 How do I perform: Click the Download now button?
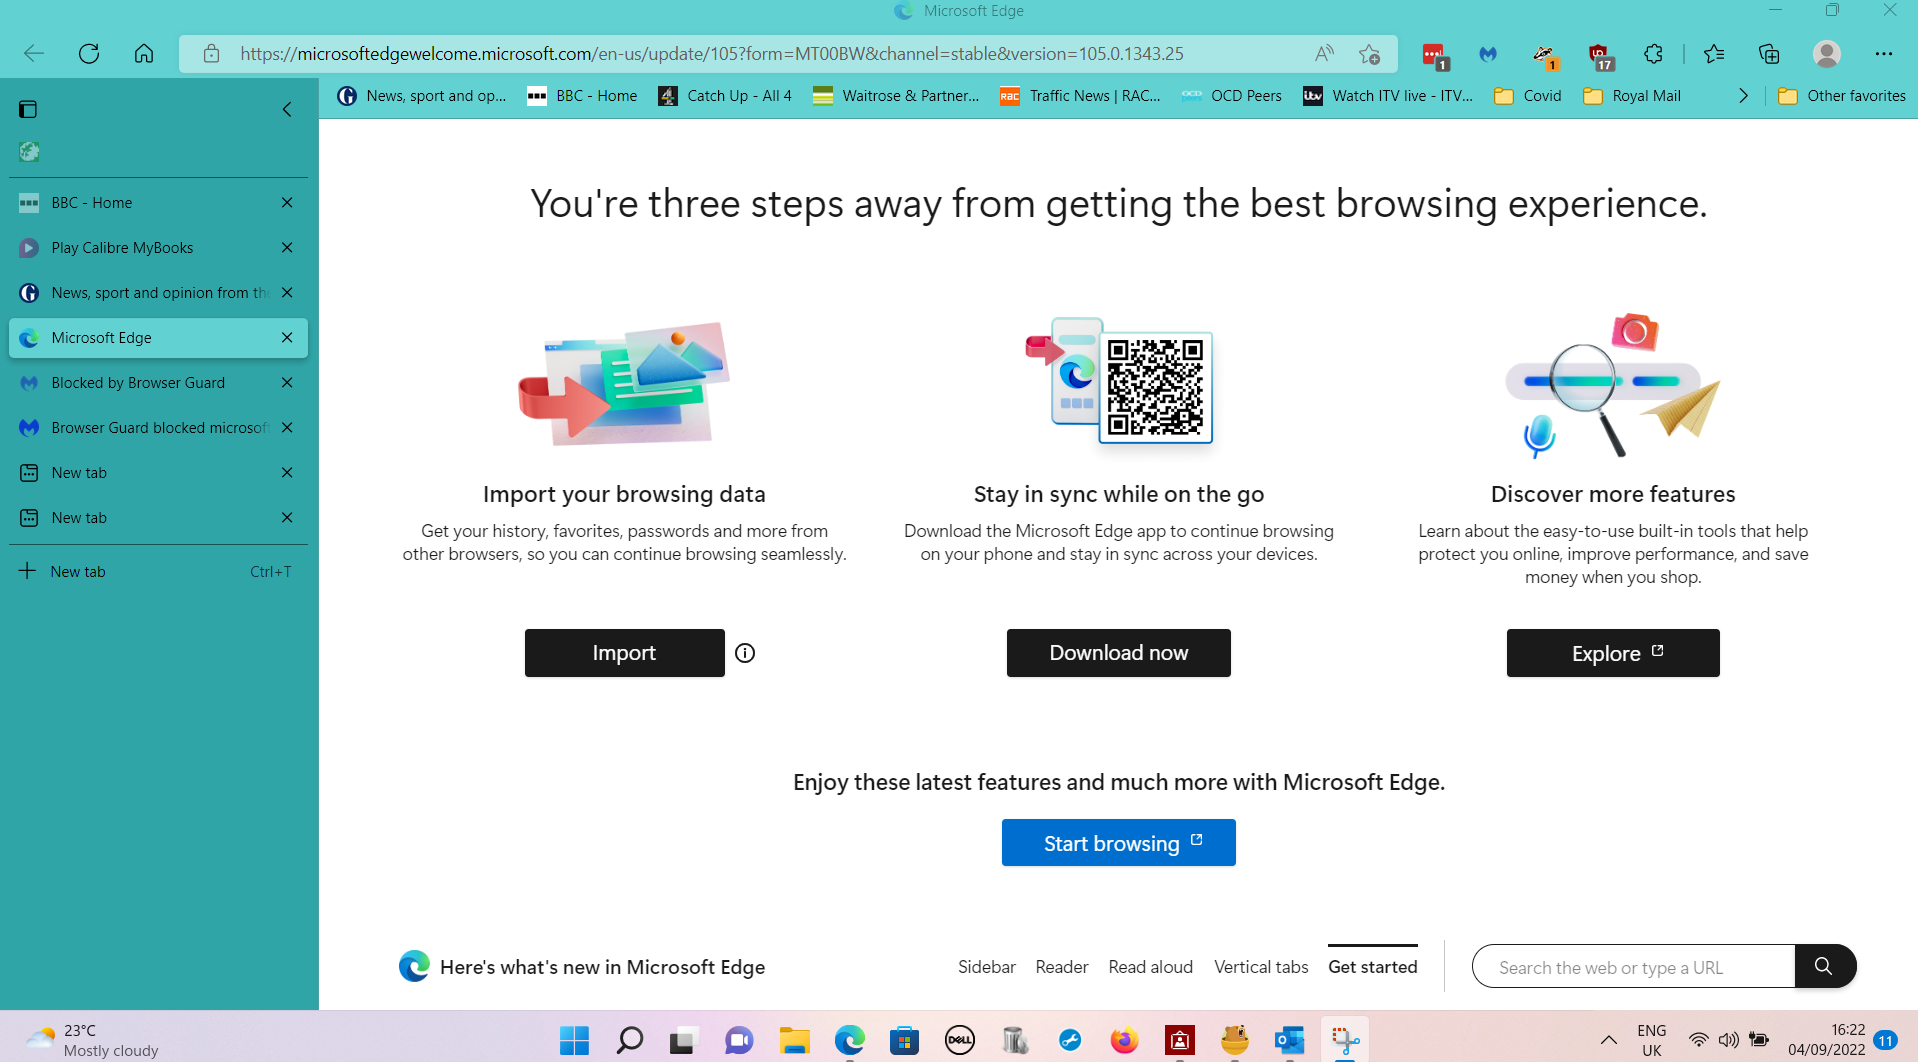click(1119, 653)
